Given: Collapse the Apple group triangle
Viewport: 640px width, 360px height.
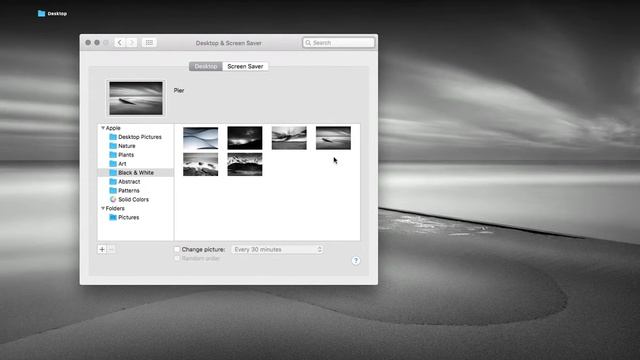Looking at the screenshot, I should [x=103, y=128].
